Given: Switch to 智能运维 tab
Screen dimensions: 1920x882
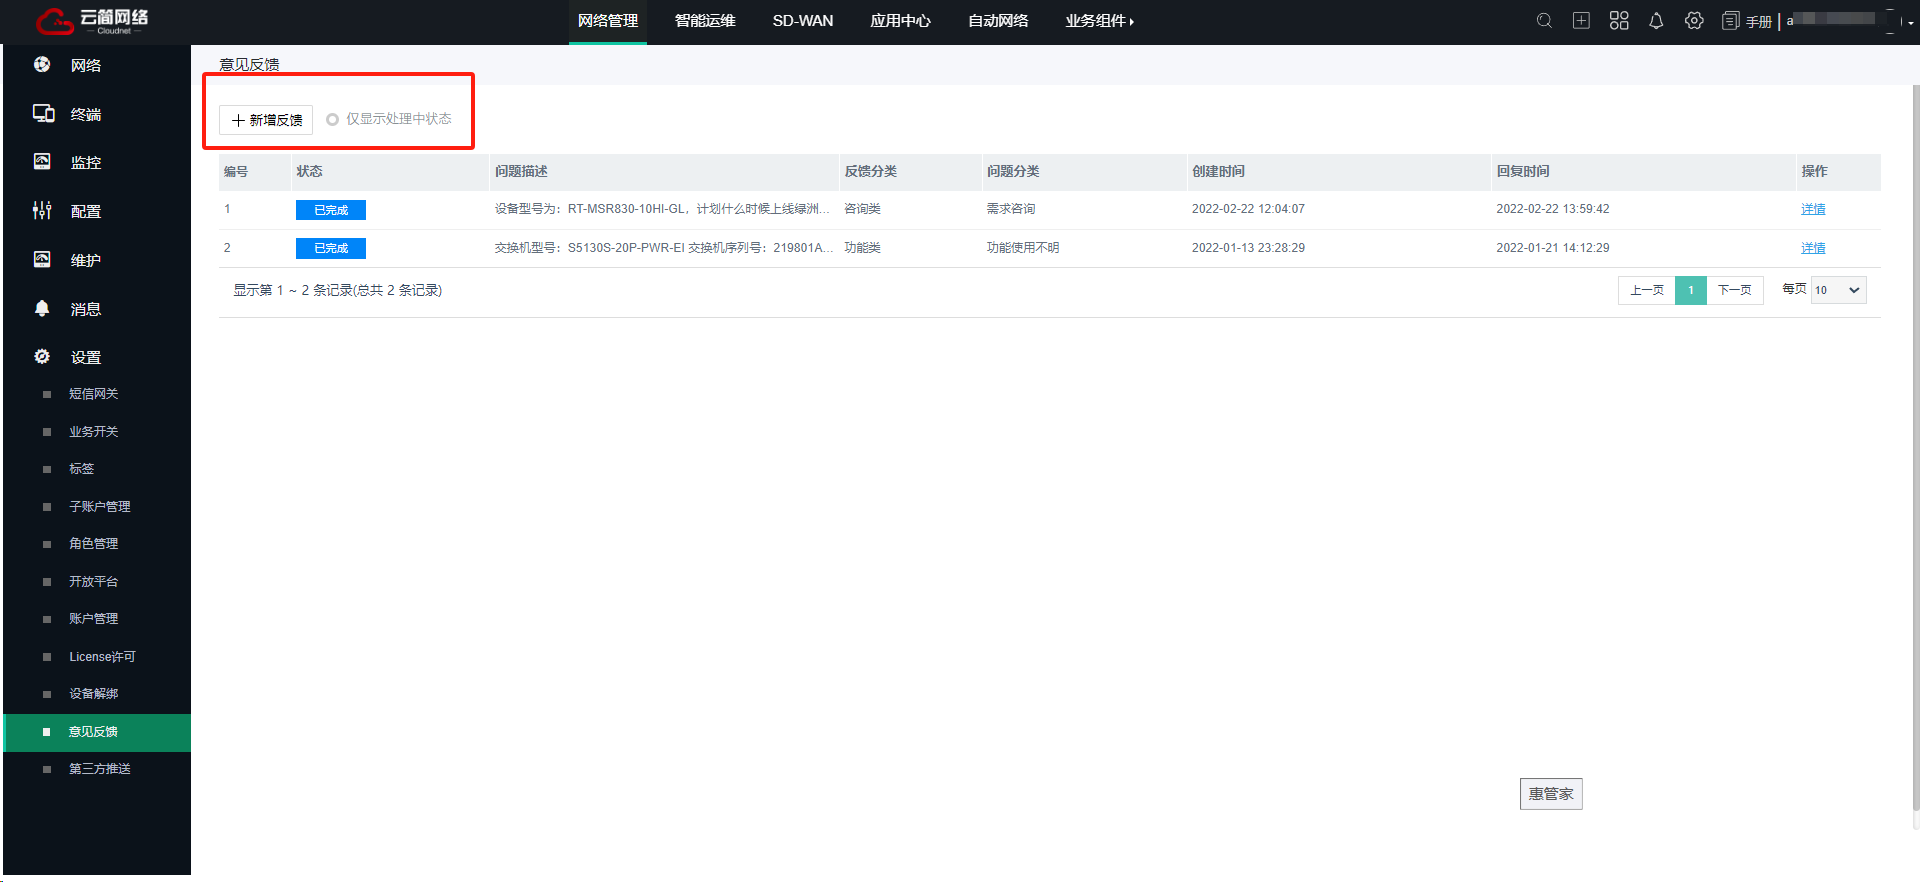Looking at the screenshot, I should click(705, 21).
